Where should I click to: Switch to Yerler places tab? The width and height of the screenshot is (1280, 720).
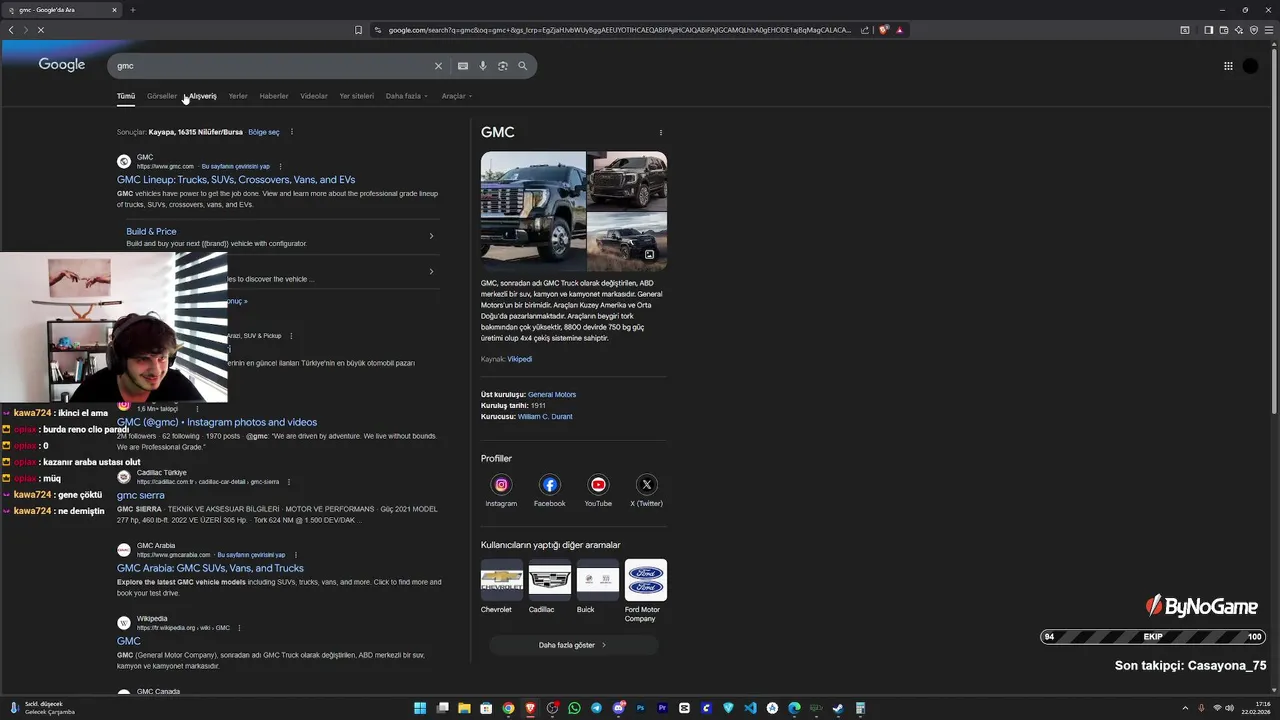238,96
